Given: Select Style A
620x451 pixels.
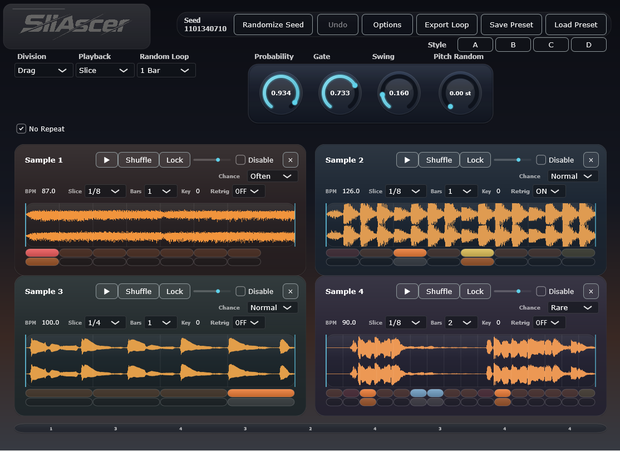Looking at the screenshot, I should coord(475,45).
